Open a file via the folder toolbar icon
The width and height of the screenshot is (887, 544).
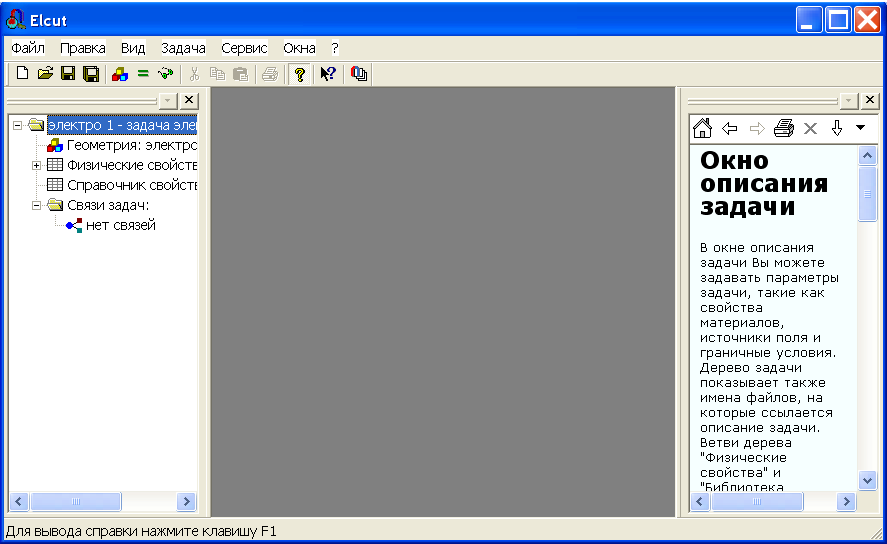click(x=45, y=74)
